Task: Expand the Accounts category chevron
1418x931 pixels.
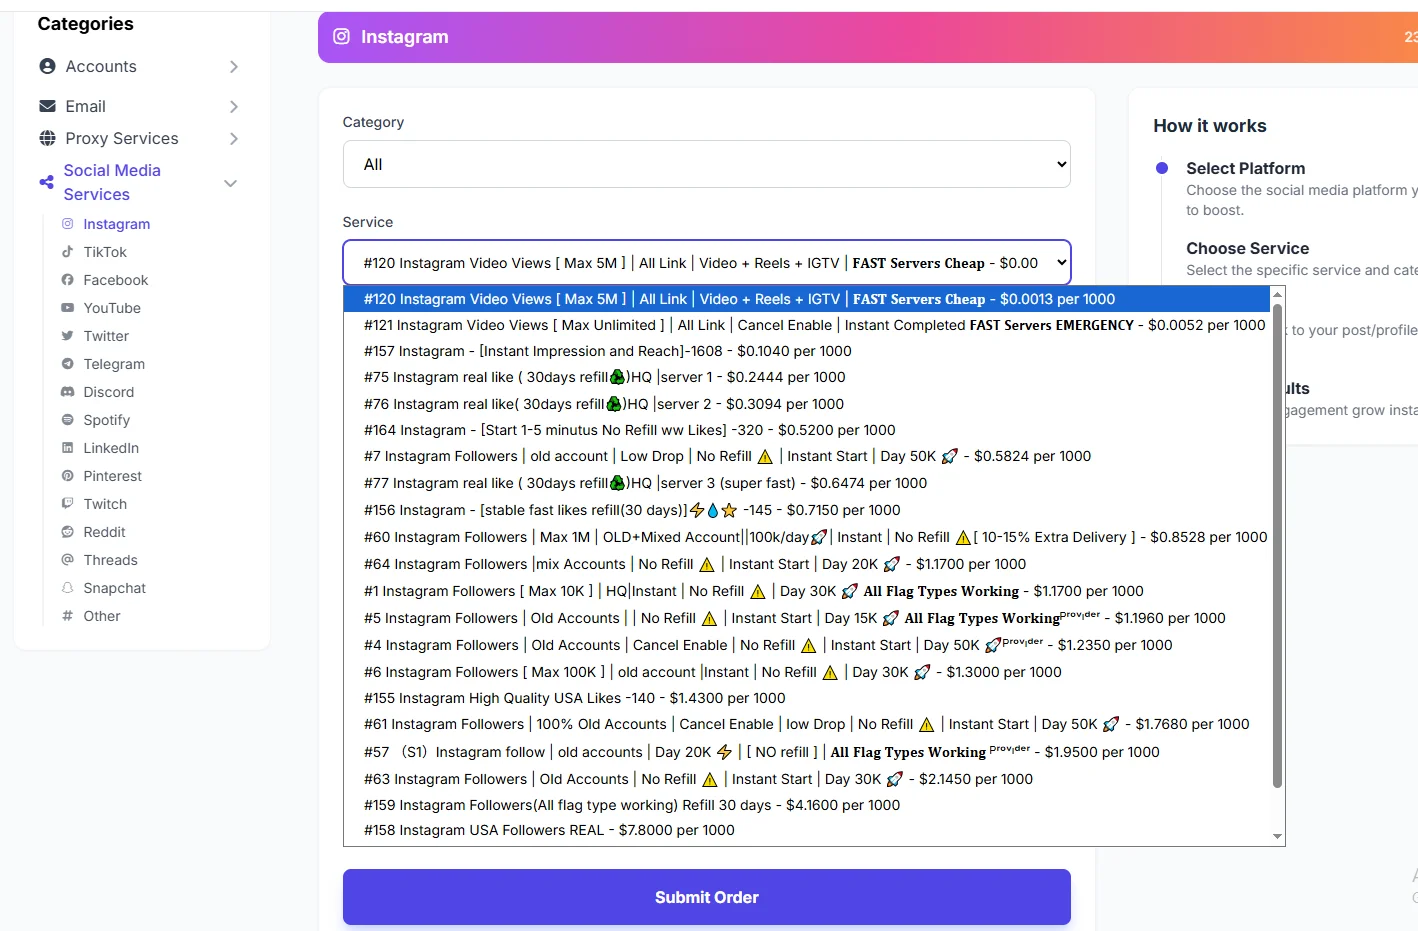Action: [x=233, y=66]
